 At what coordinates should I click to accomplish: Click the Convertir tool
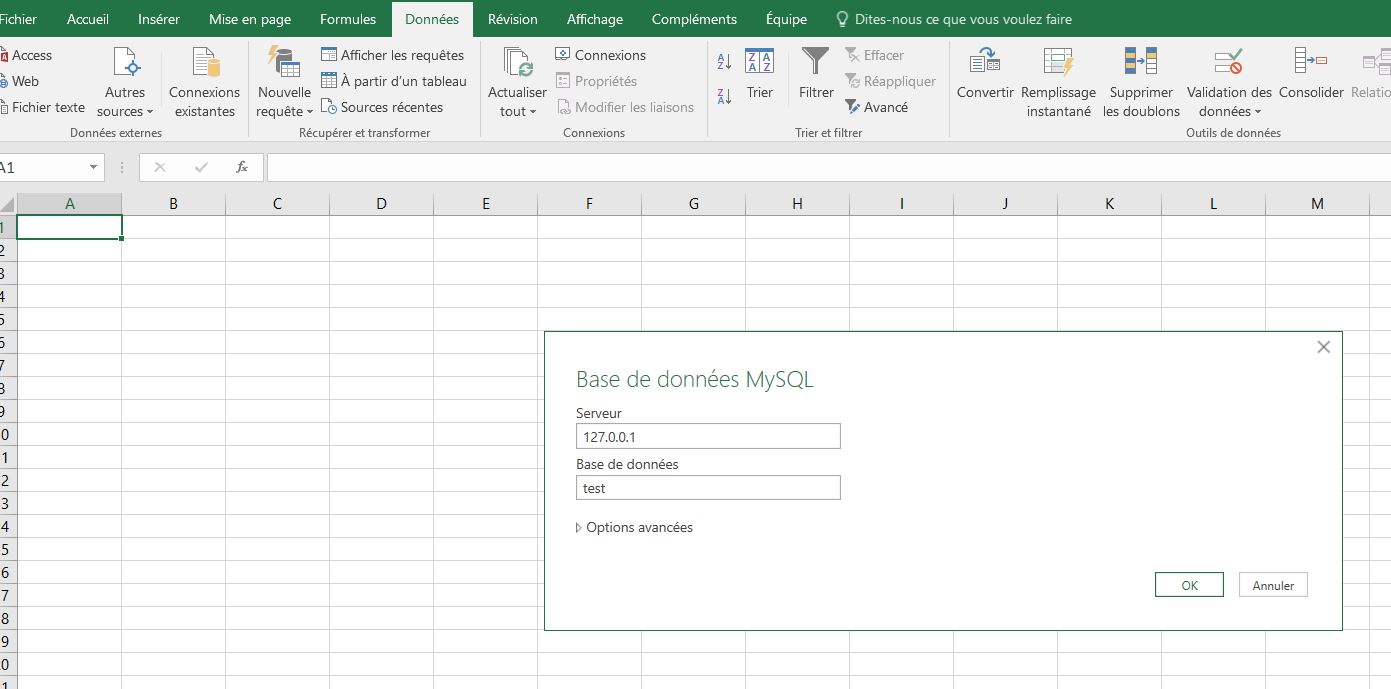click(x=985, y=74)
